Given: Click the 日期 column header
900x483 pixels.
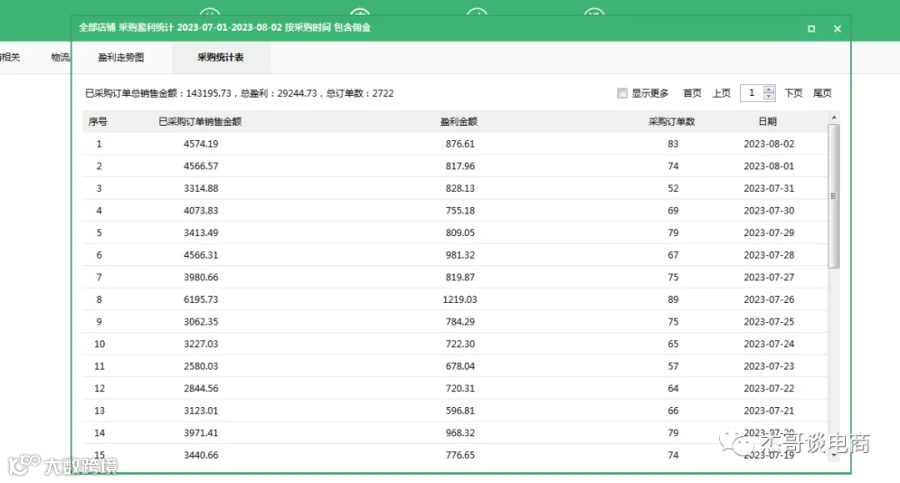Looking at the screenshot, I should [x=767, y=122].
